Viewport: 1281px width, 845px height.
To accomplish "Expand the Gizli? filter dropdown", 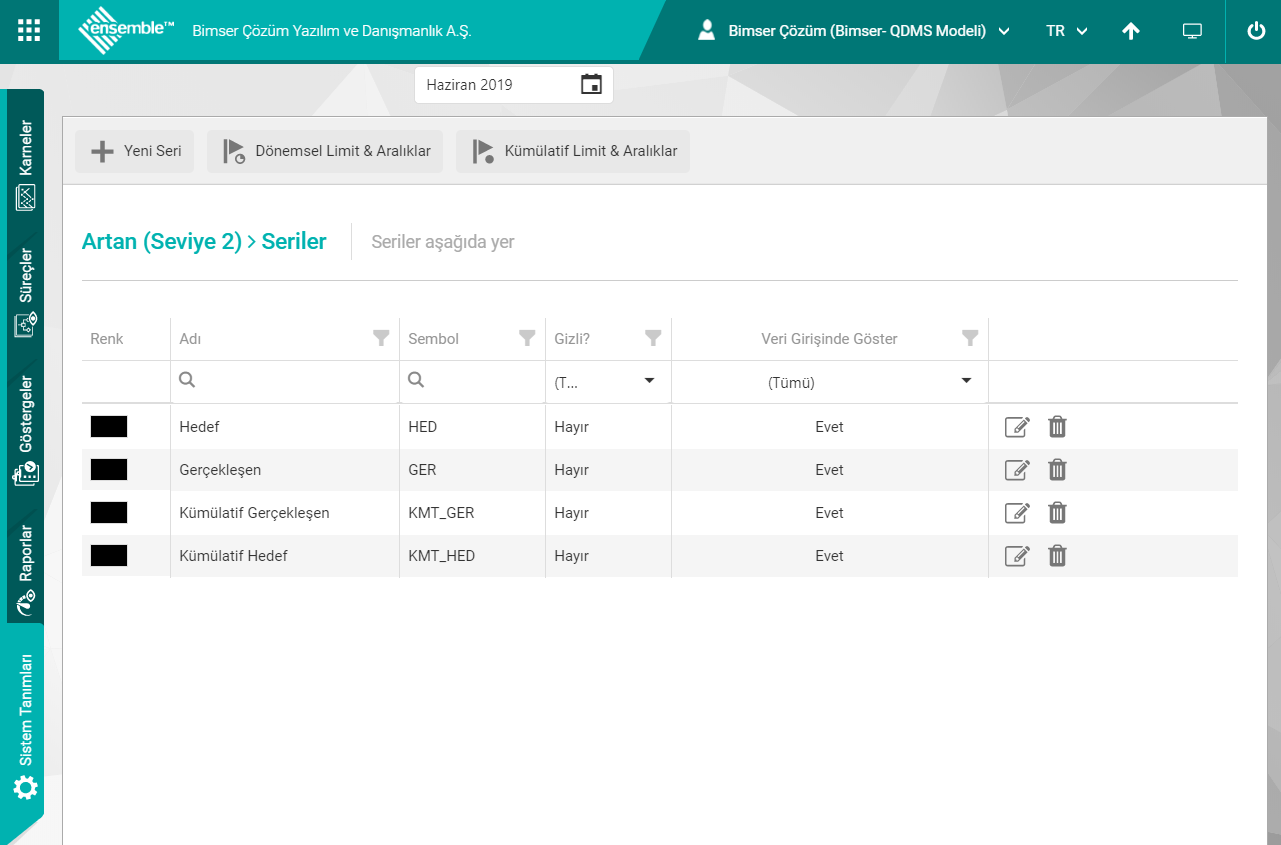I will 649,381.
